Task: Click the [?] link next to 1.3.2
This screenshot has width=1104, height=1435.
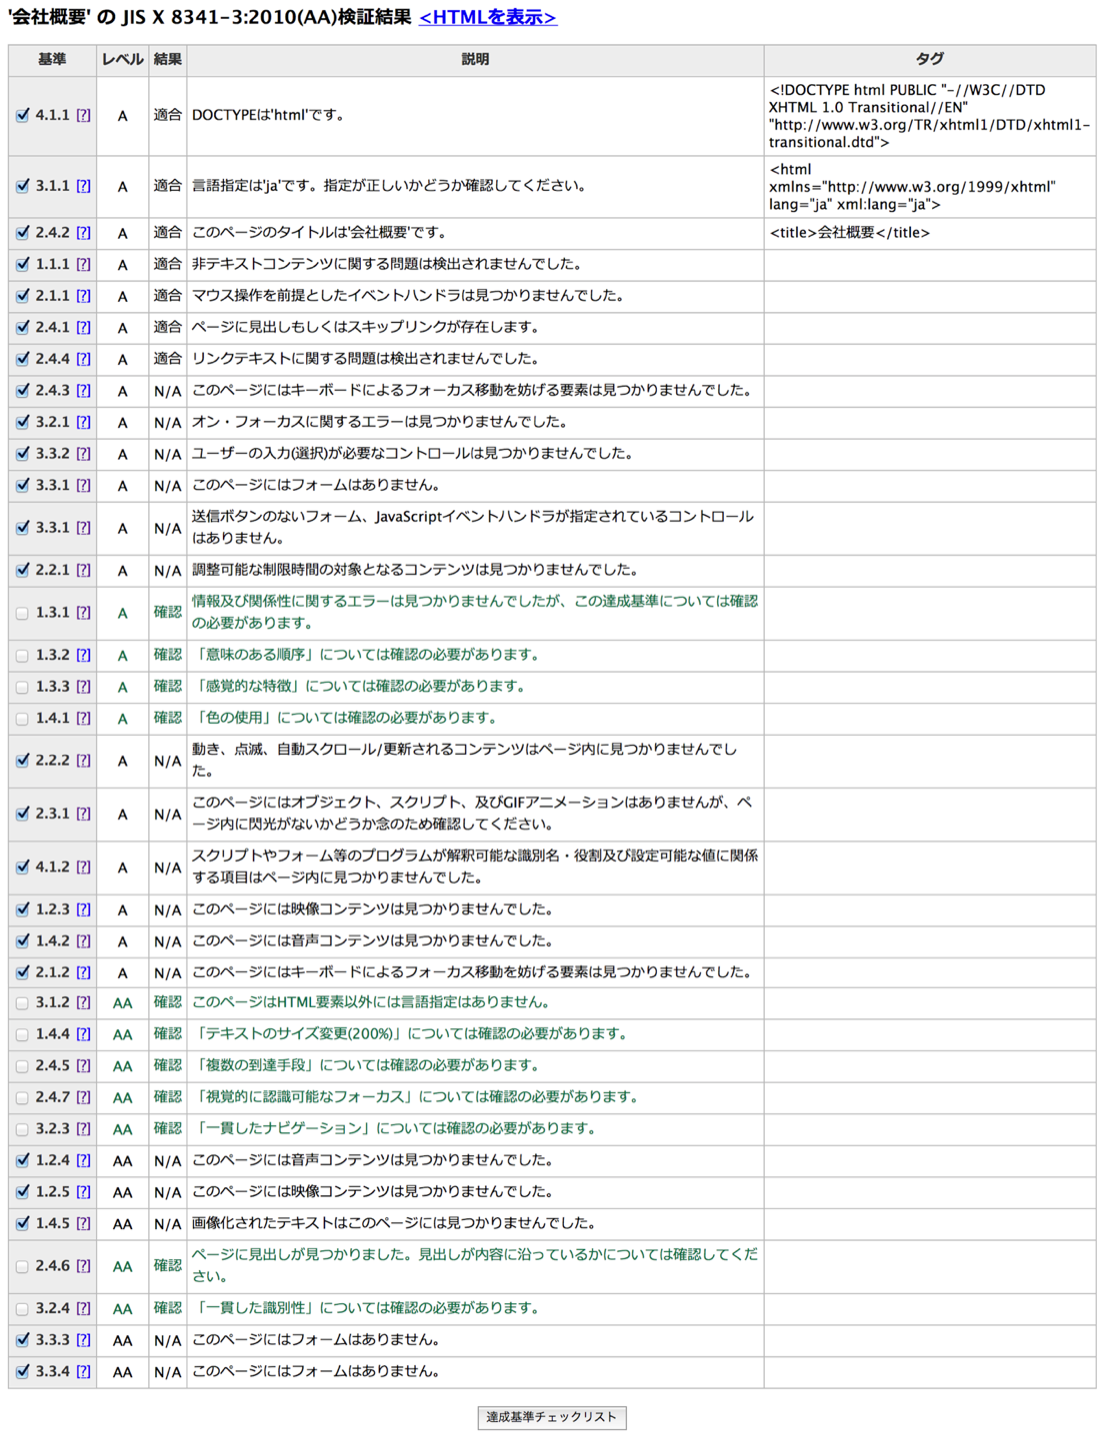Action: pos(83,655)
